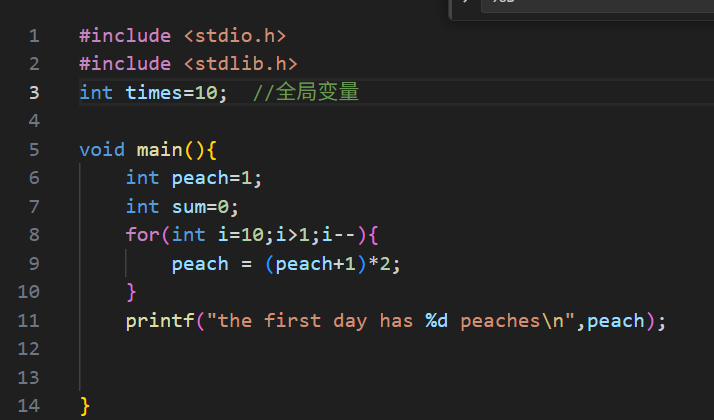Screen dimensions: 714x420
Task: Click the (peach+1) expression on line 9
Action: [316, 264]
